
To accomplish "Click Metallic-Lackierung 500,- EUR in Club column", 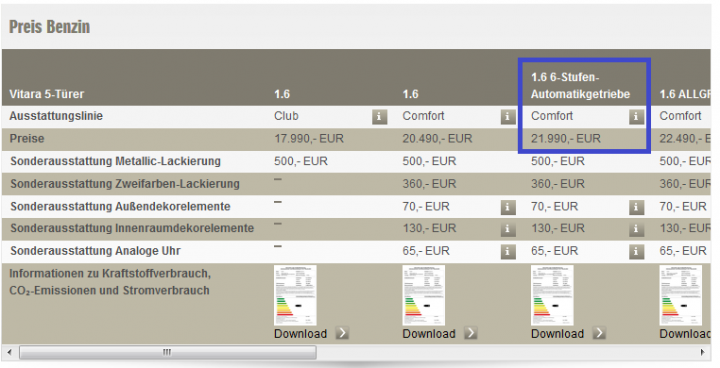I will click(301, 162).
